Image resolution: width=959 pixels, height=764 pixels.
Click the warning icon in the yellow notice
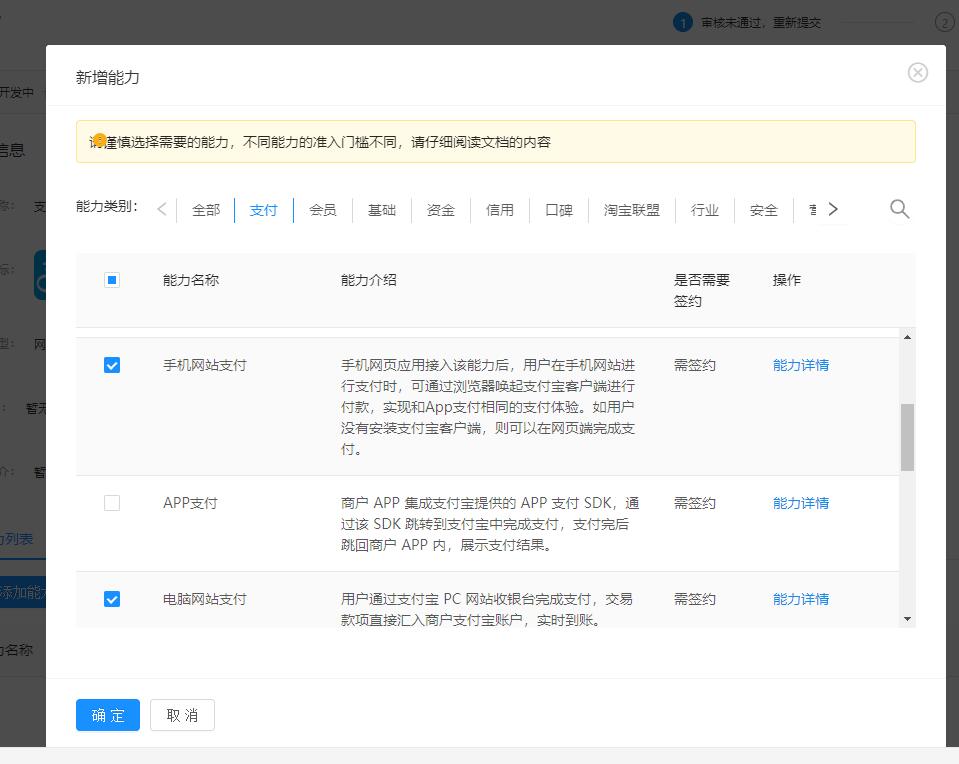coord(100,139)
